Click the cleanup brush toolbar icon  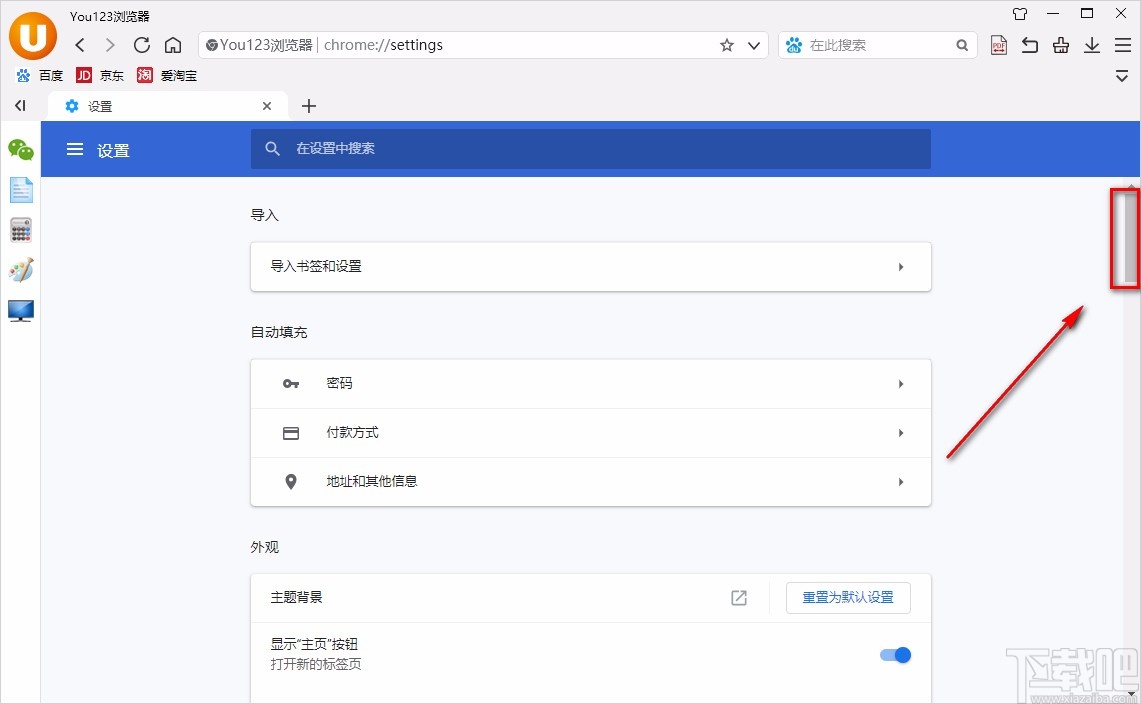[1060, 45]
